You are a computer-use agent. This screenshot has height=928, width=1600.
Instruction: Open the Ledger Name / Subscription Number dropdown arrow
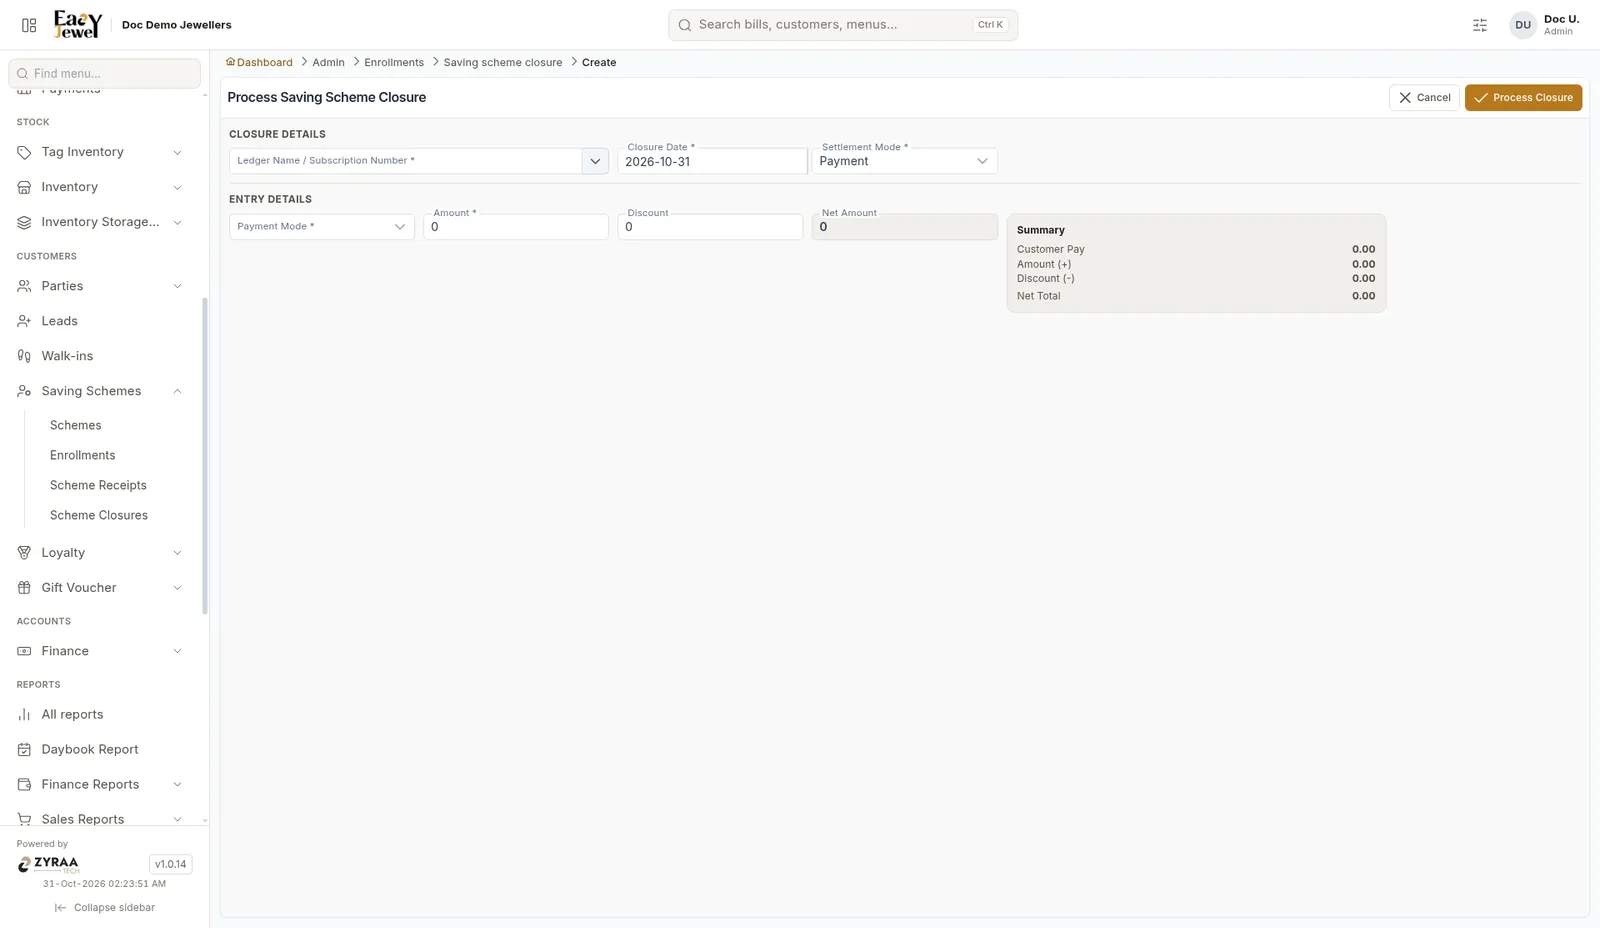[x=595, y=161]
